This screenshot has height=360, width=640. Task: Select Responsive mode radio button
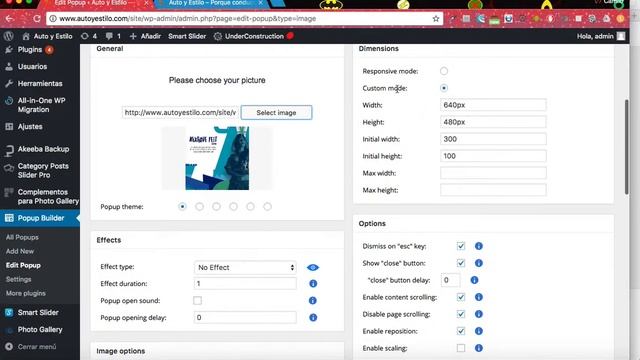point(444,71)
